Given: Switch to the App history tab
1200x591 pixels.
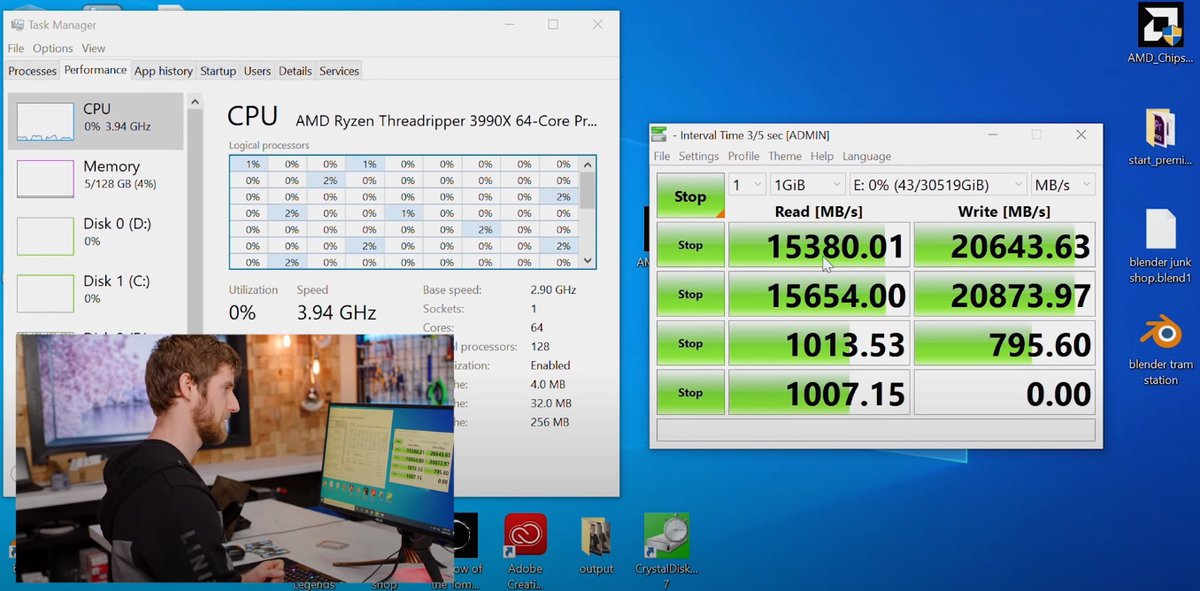Looking at the screenshot, I should pyautogui.click(x=163, y=71).
